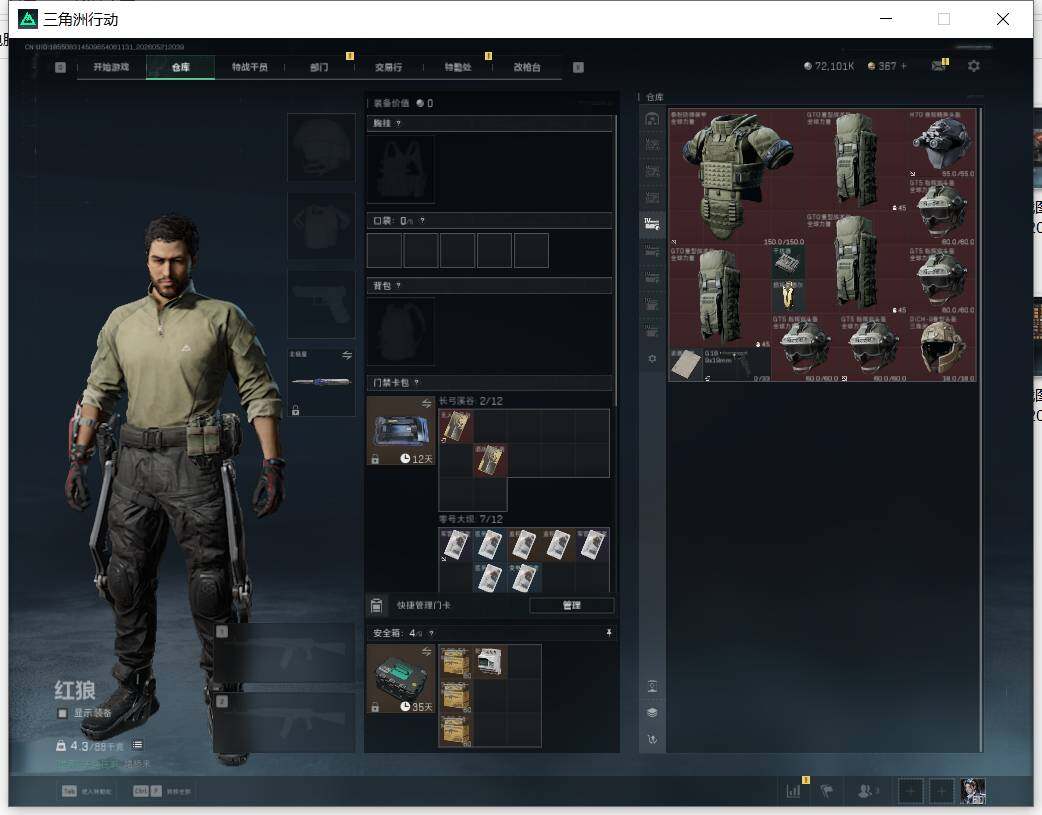Click the 管理 button
The height and width of the screenshot is (815, 1042).
click(x=572, y=605)
